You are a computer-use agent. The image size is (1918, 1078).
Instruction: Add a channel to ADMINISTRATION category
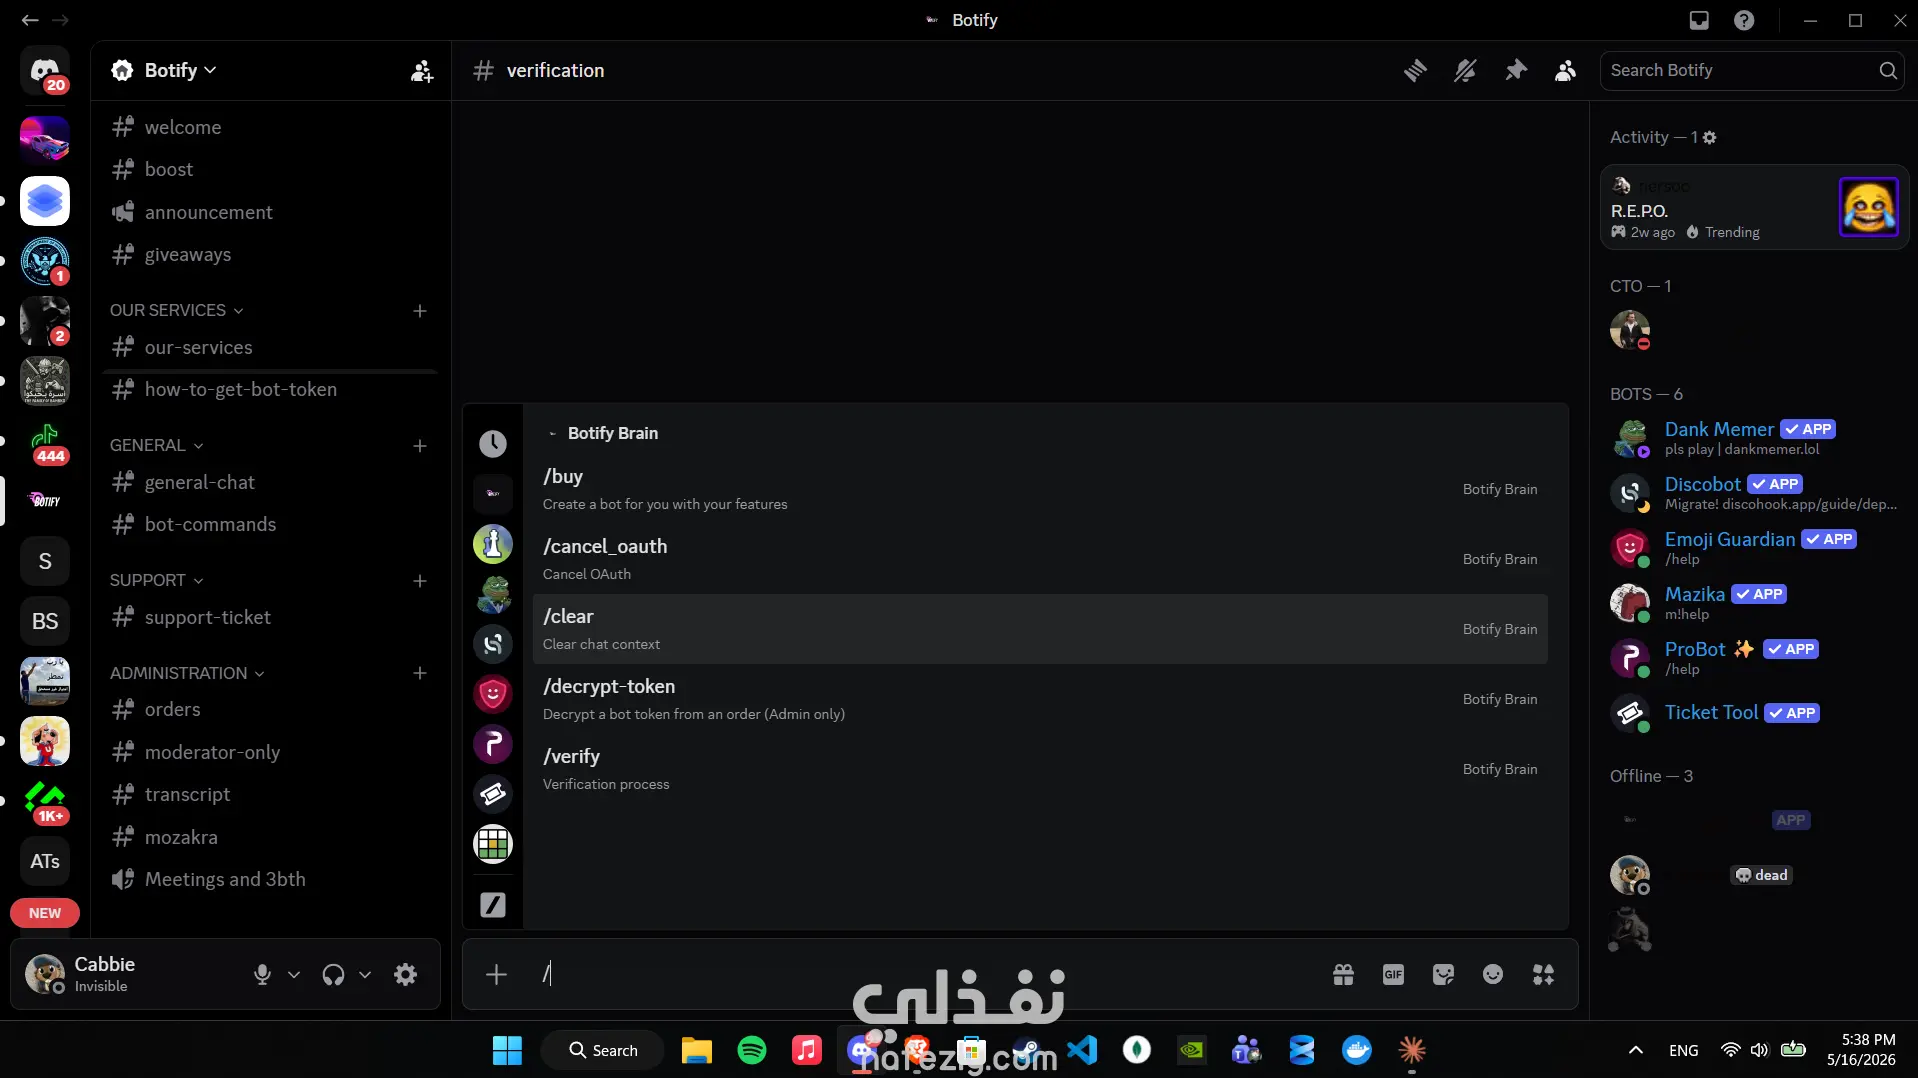click(420, 673)
